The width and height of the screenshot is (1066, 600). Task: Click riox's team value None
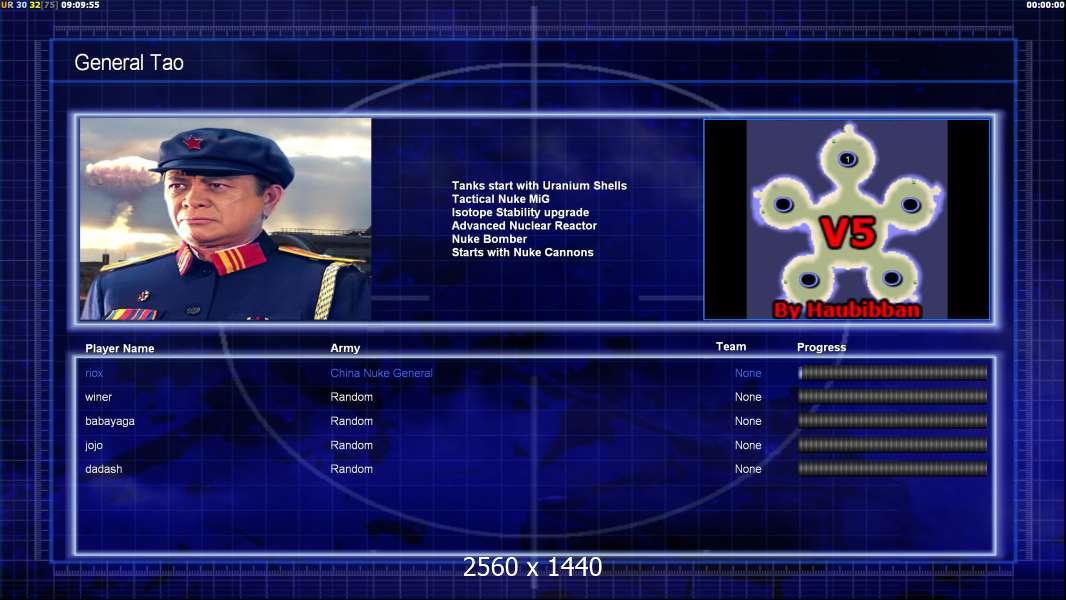pyautogui.click(x=748, y=373)
